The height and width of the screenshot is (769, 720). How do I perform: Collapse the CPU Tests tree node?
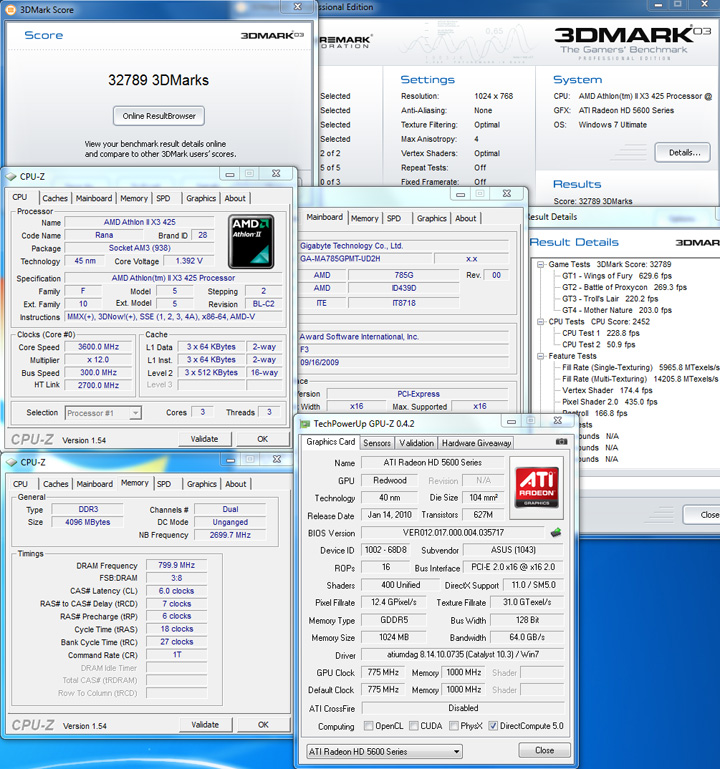540,322
